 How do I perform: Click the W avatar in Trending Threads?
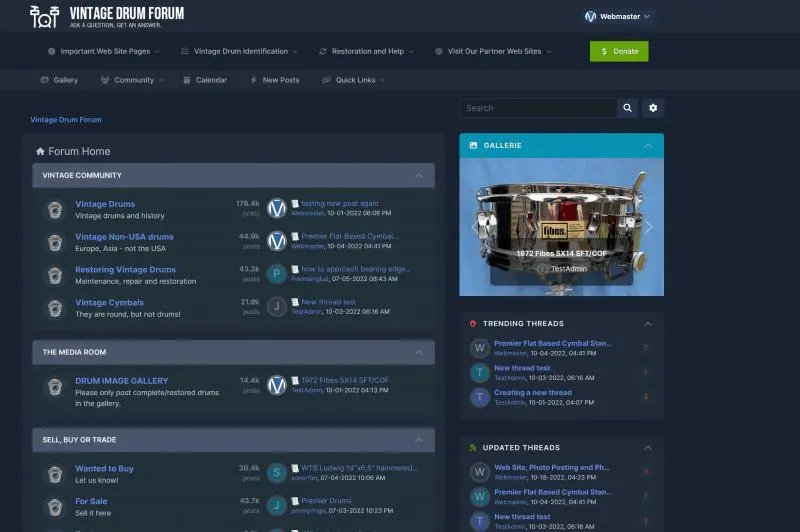coord(480,348)
